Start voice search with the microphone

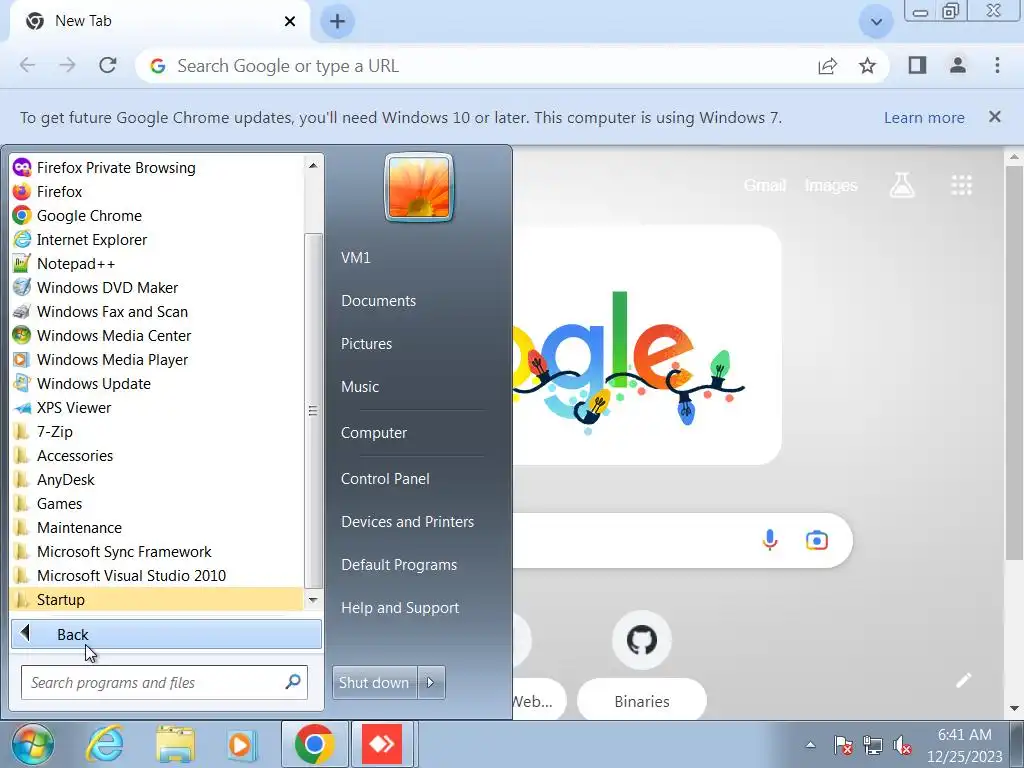pyautogui.click(x=770, y=540)
